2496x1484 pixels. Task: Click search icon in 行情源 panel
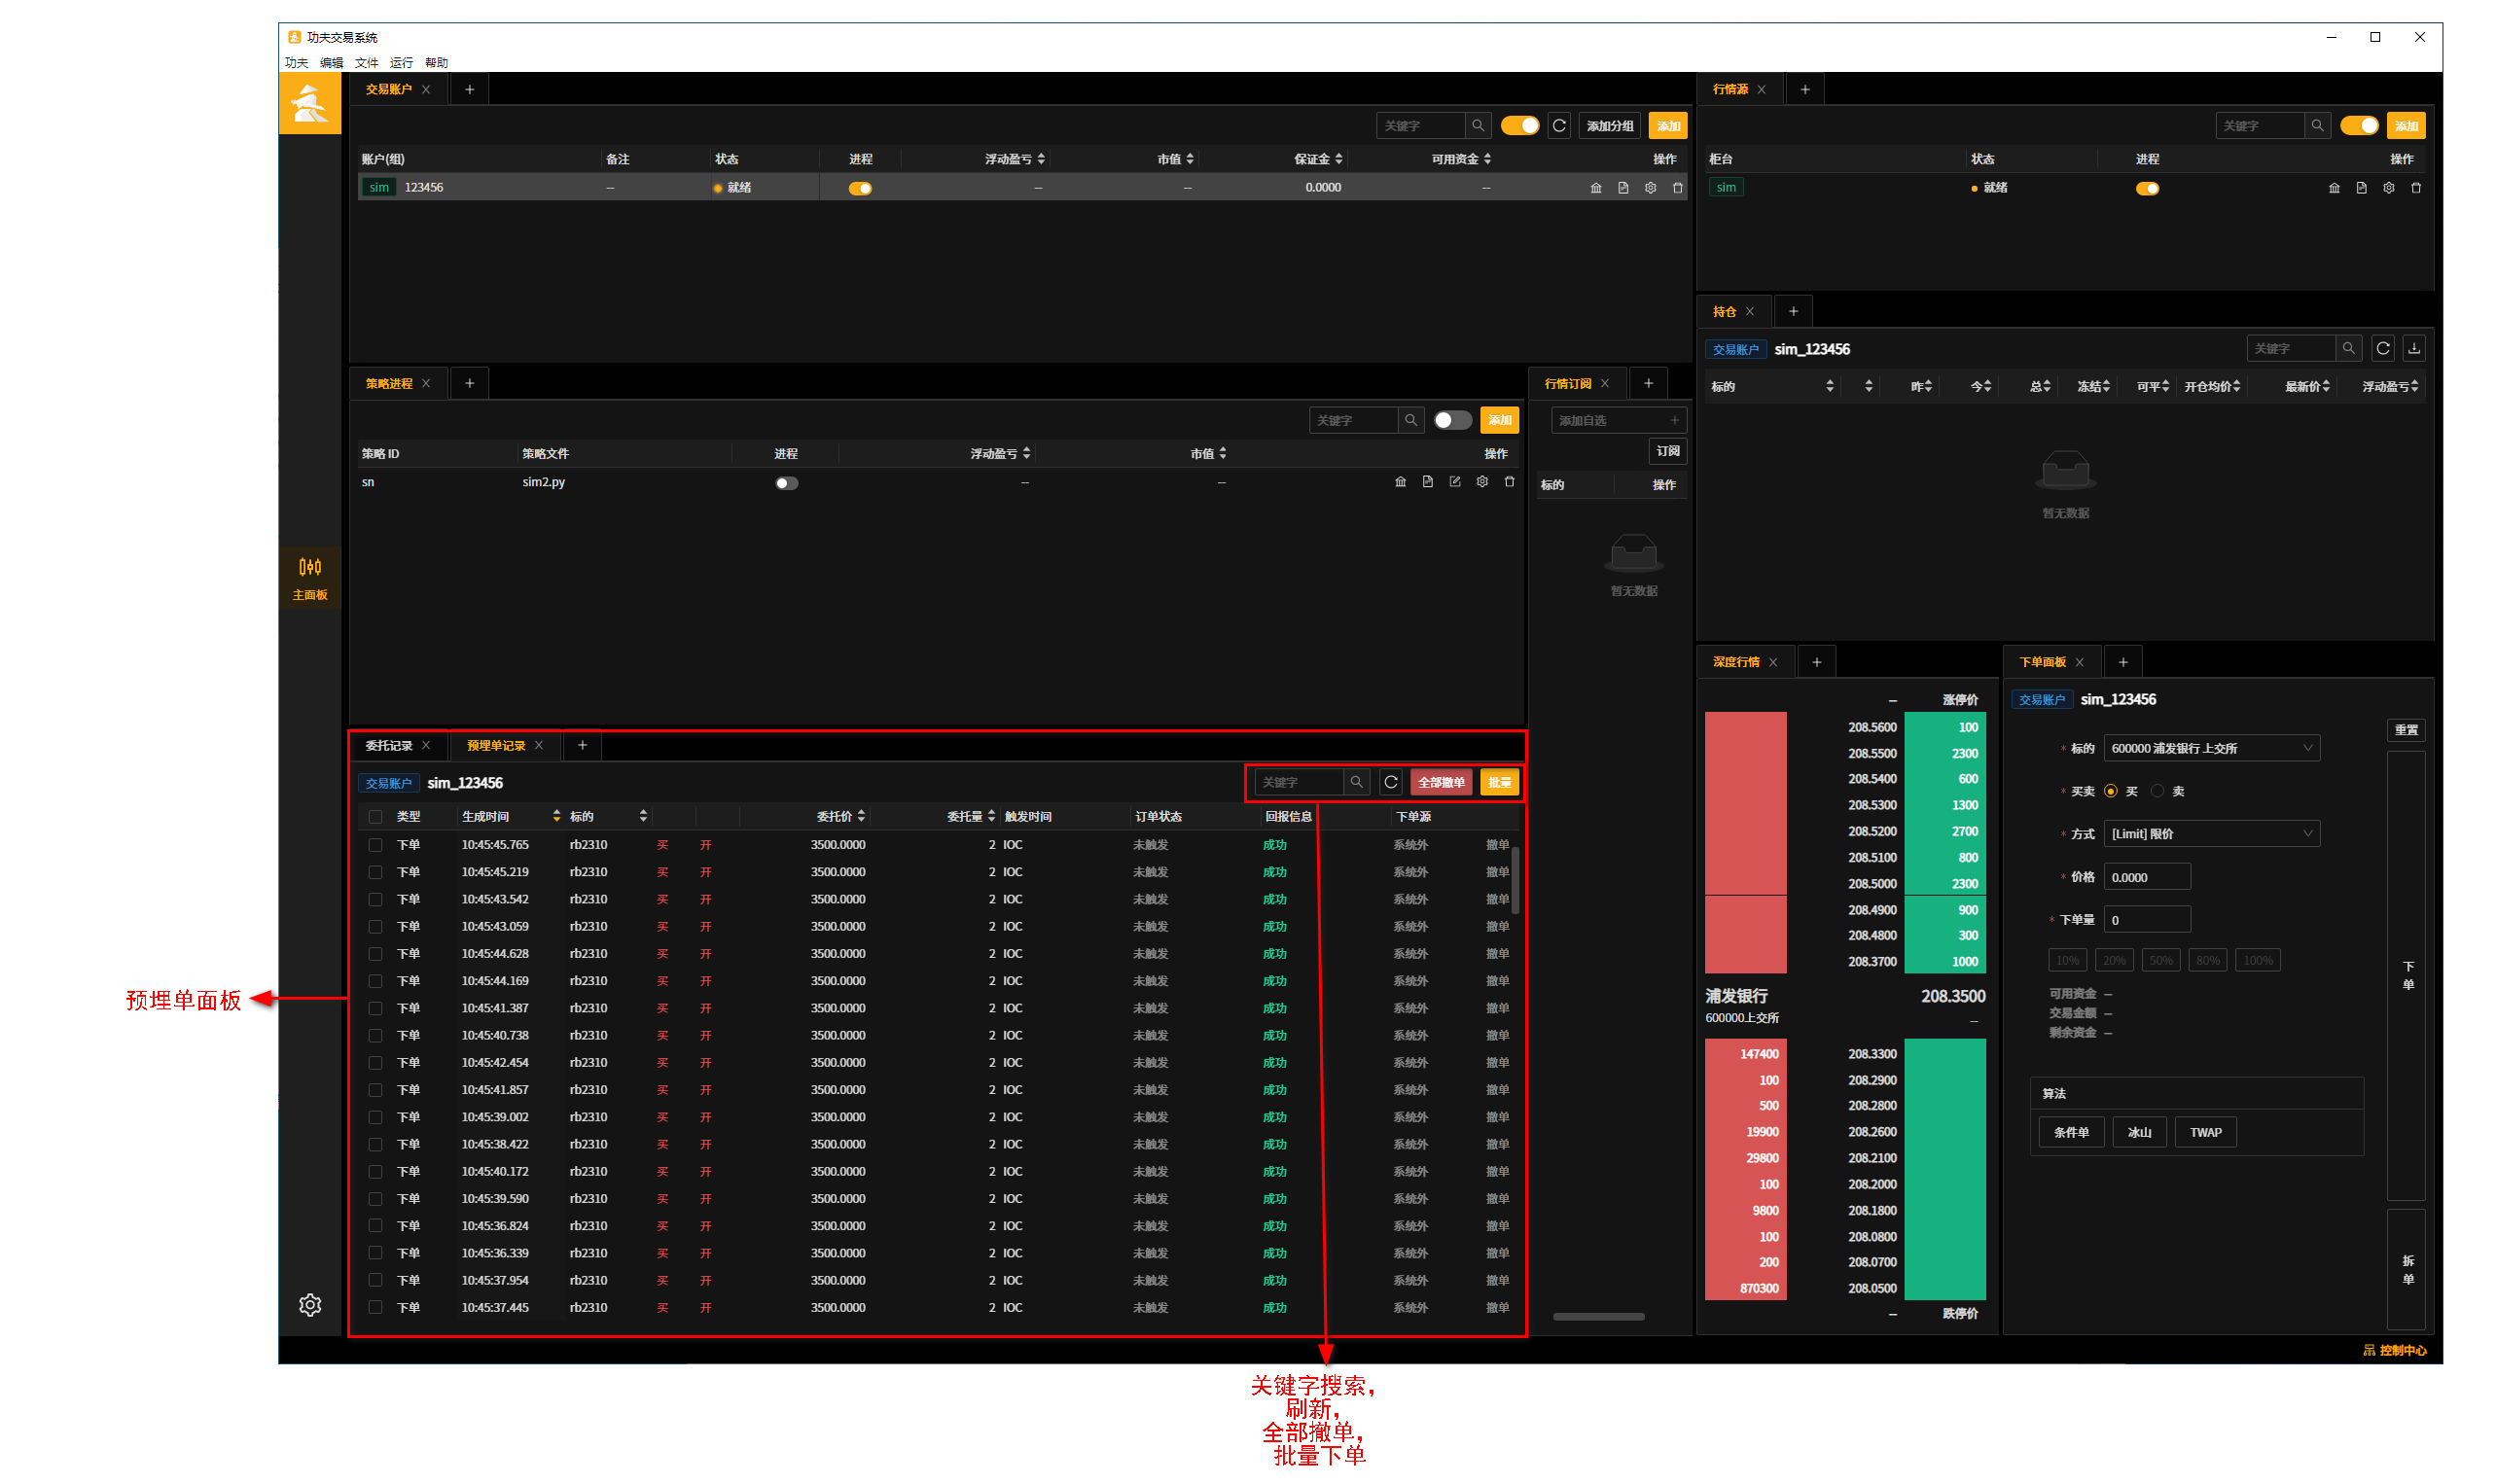pyautogui.click(x=2317, y=126)
